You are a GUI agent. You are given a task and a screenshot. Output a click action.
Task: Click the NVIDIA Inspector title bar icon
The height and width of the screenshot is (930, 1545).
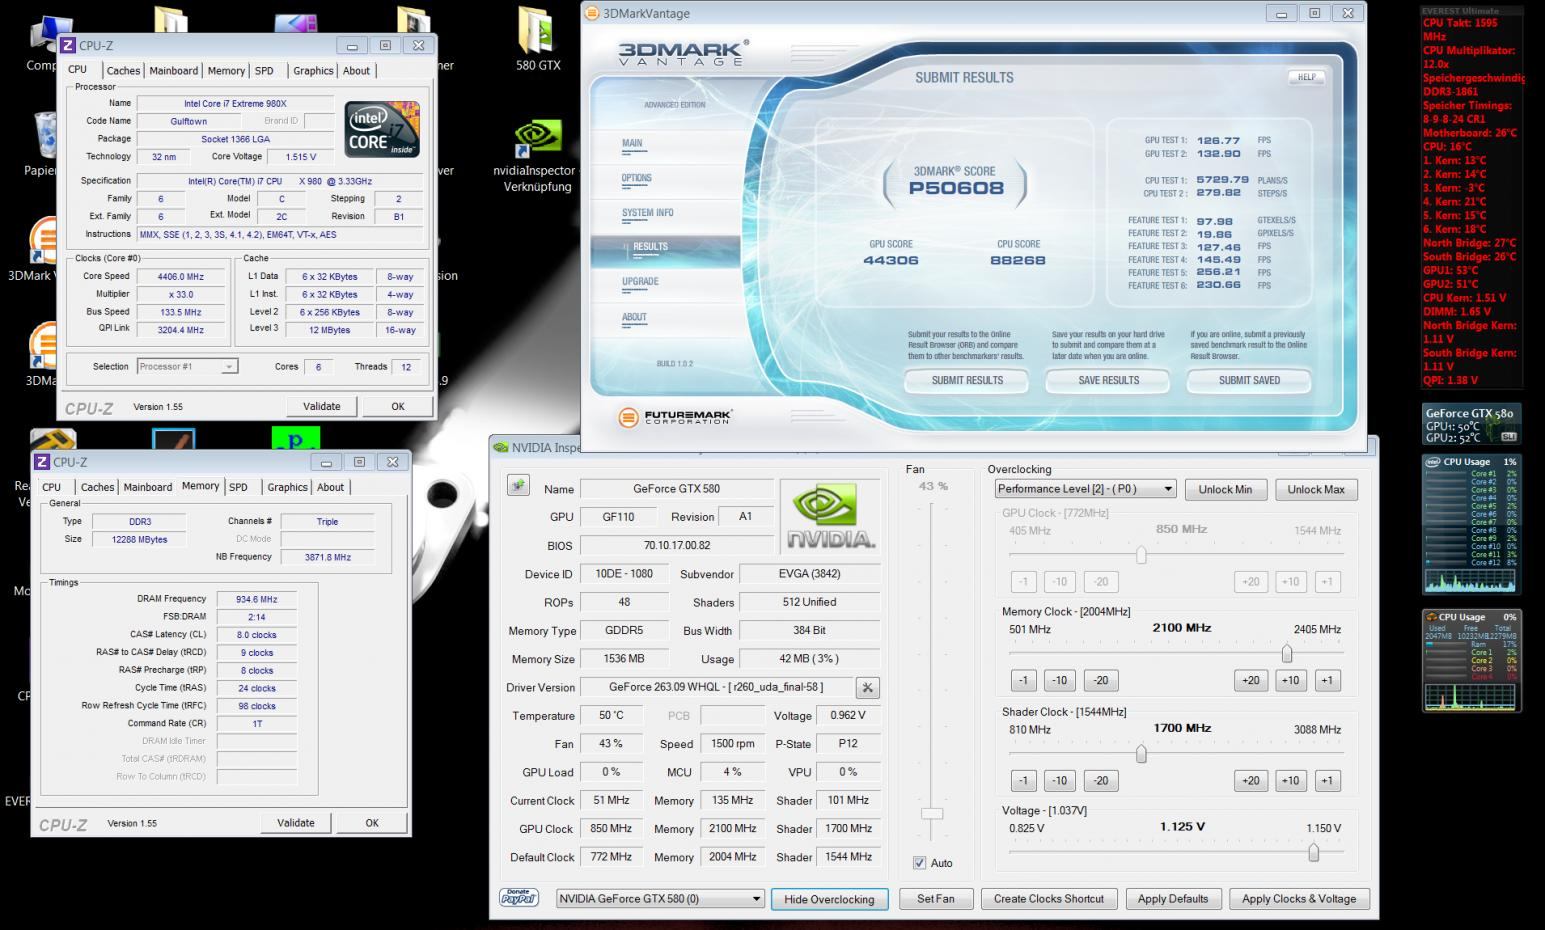pos(501,447)
